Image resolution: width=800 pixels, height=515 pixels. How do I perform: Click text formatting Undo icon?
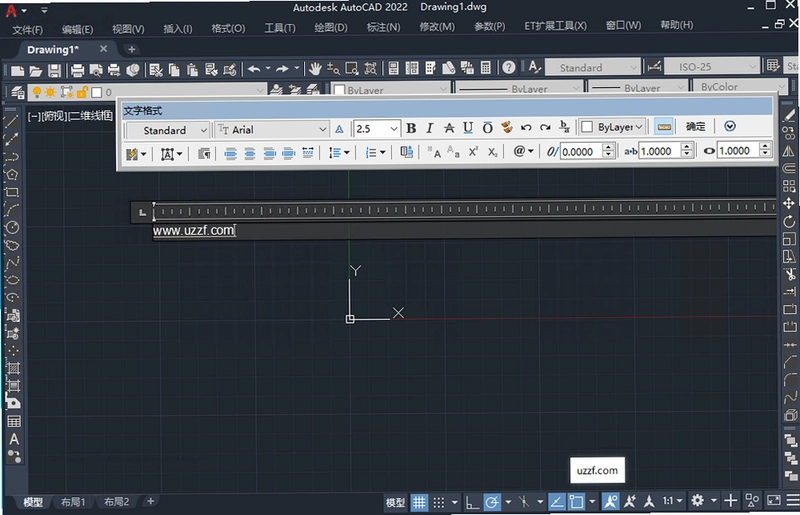526,128
